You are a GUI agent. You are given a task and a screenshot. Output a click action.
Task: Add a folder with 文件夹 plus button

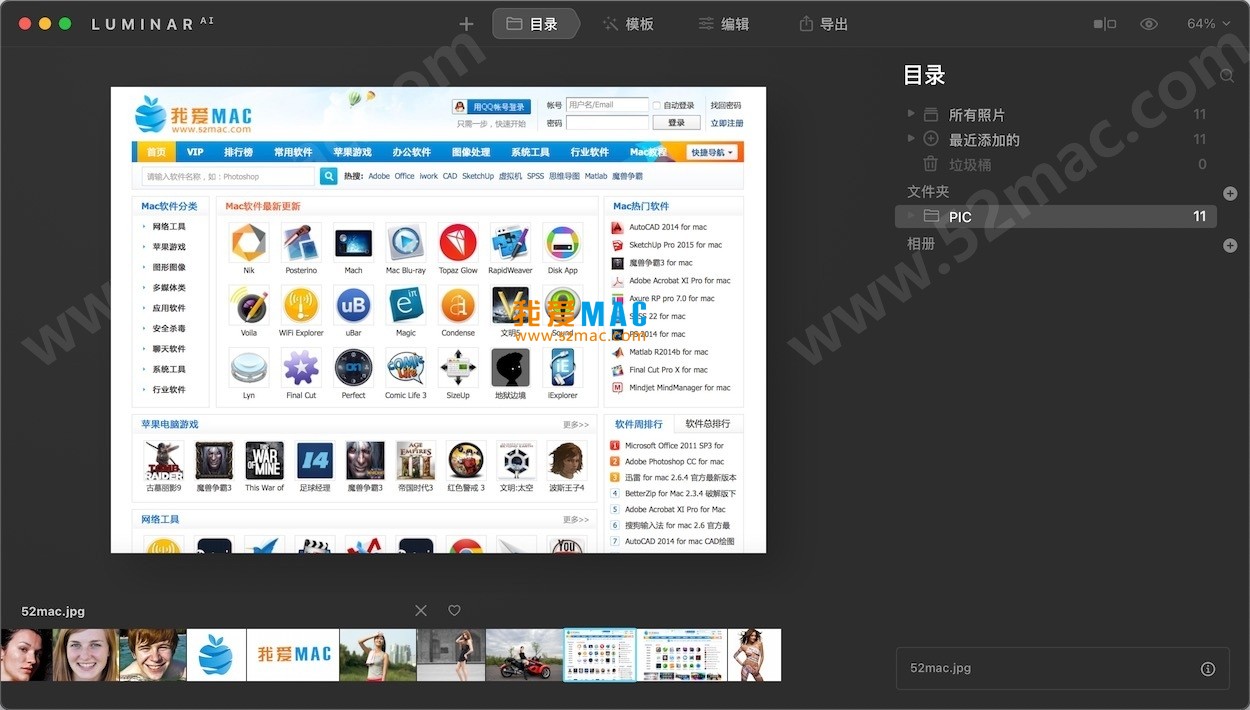1230,193
